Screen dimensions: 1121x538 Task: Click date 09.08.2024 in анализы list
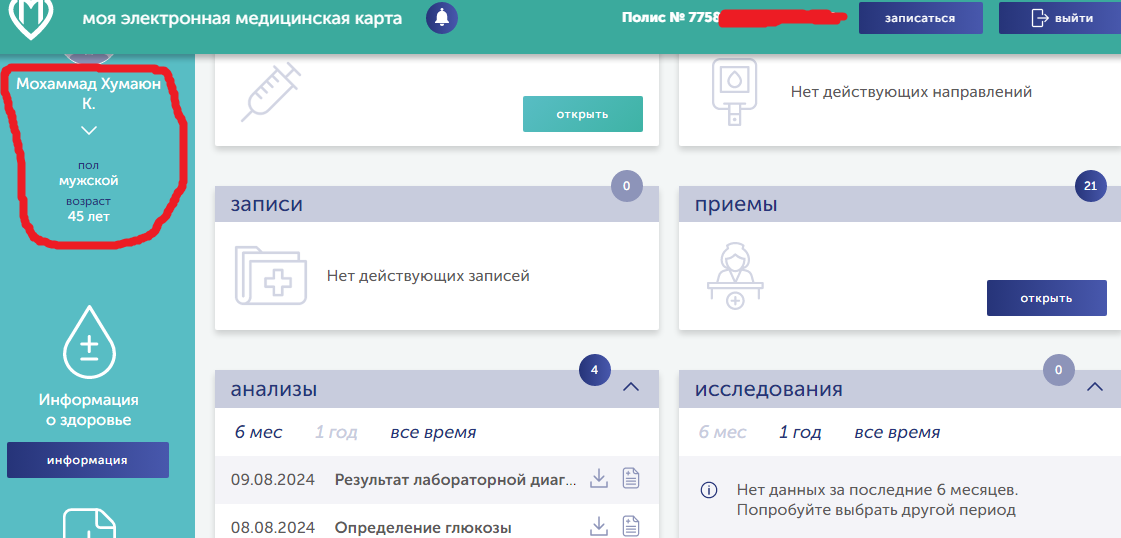pyautogui.click(x=273, y=479)
